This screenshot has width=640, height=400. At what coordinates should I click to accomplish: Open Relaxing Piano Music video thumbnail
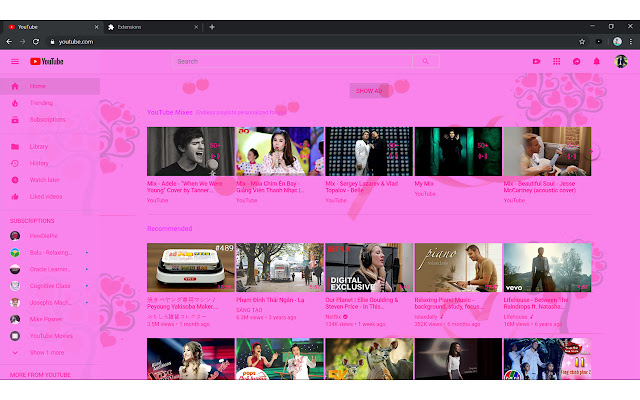[x=458, y=267]
